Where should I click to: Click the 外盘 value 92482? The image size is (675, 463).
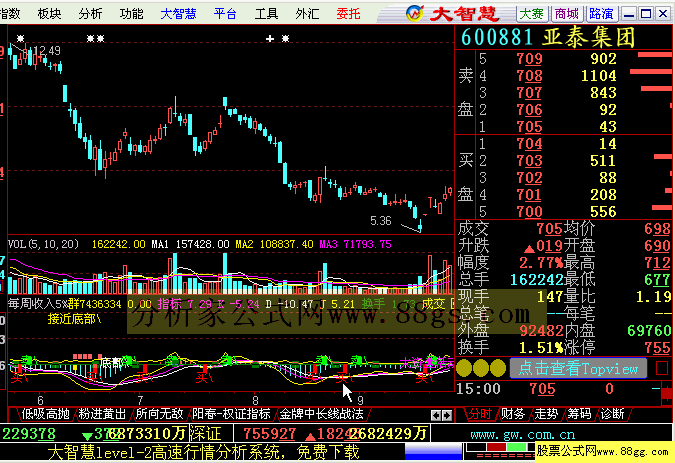pos(541,330)
